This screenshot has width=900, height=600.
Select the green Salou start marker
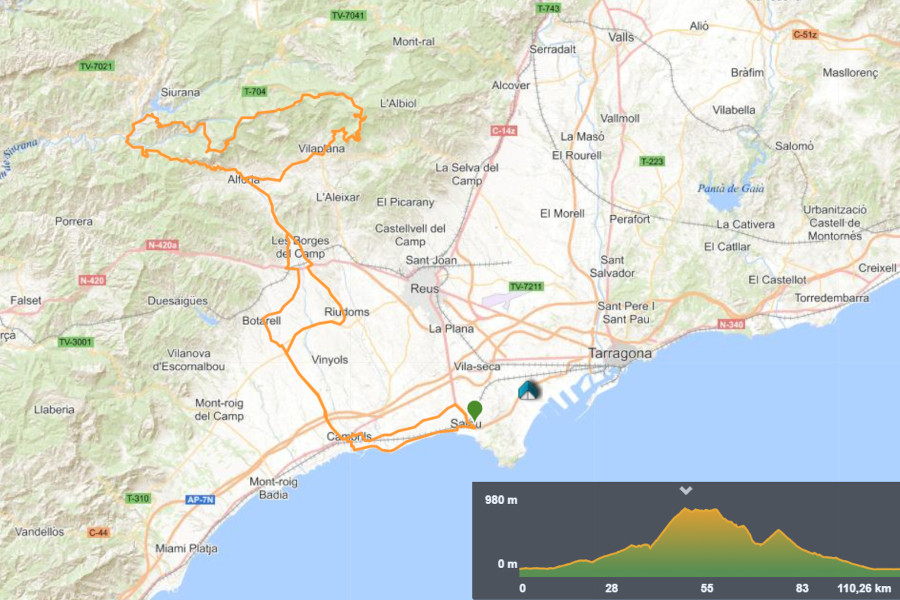pyautogui.click(x=472, y=410)
